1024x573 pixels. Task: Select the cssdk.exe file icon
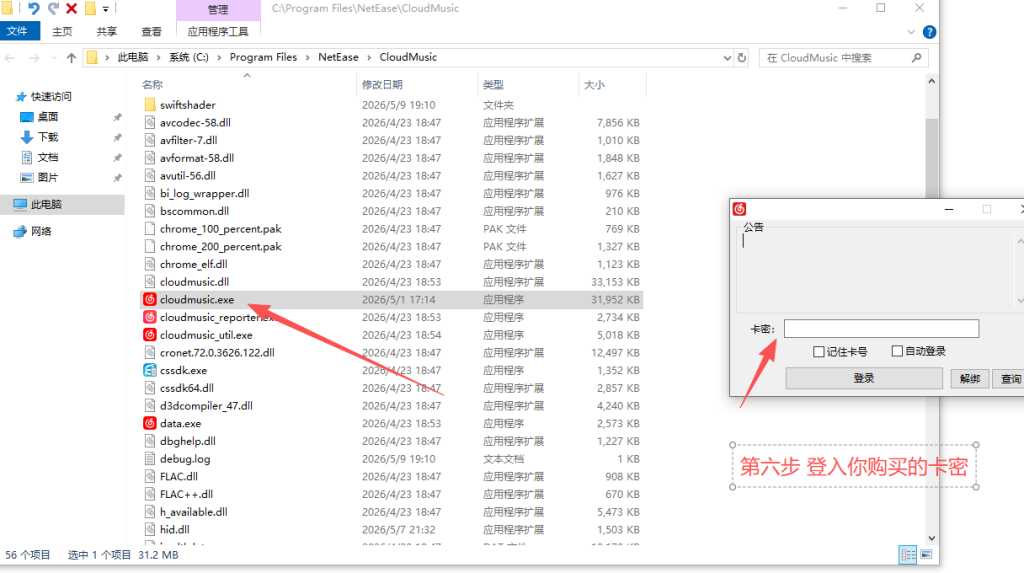pyautogui.click(x=150, y=370)
